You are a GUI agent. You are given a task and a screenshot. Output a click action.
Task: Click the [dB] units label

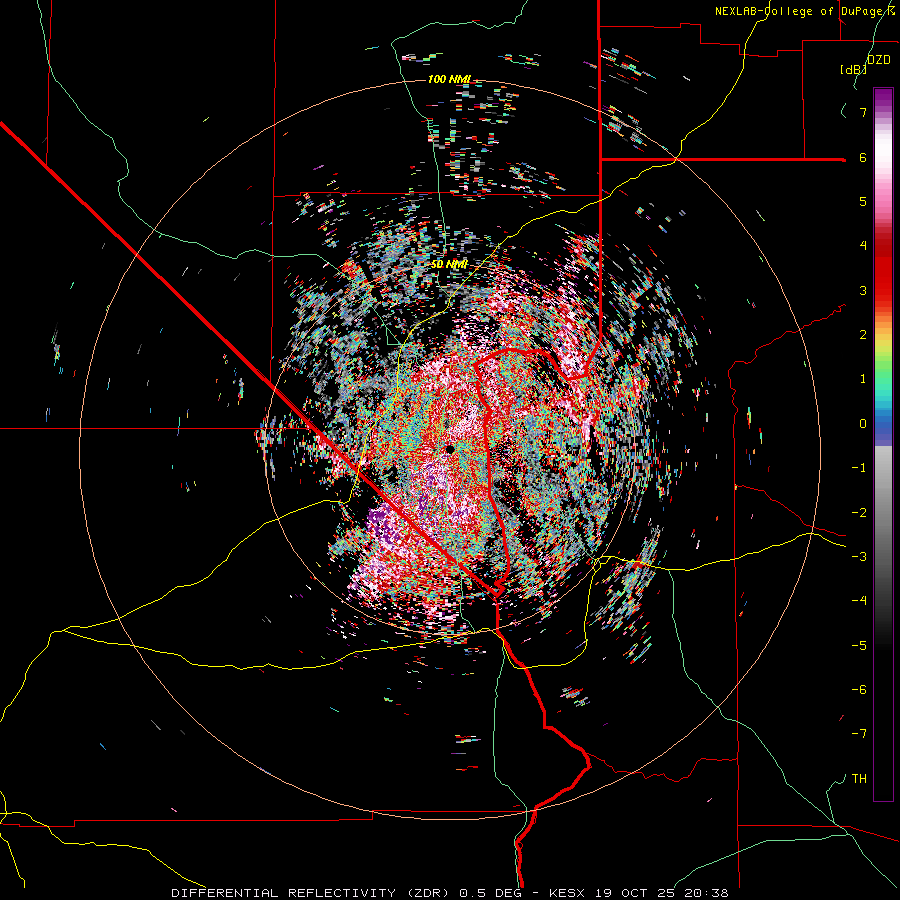(x=853, y=69)
